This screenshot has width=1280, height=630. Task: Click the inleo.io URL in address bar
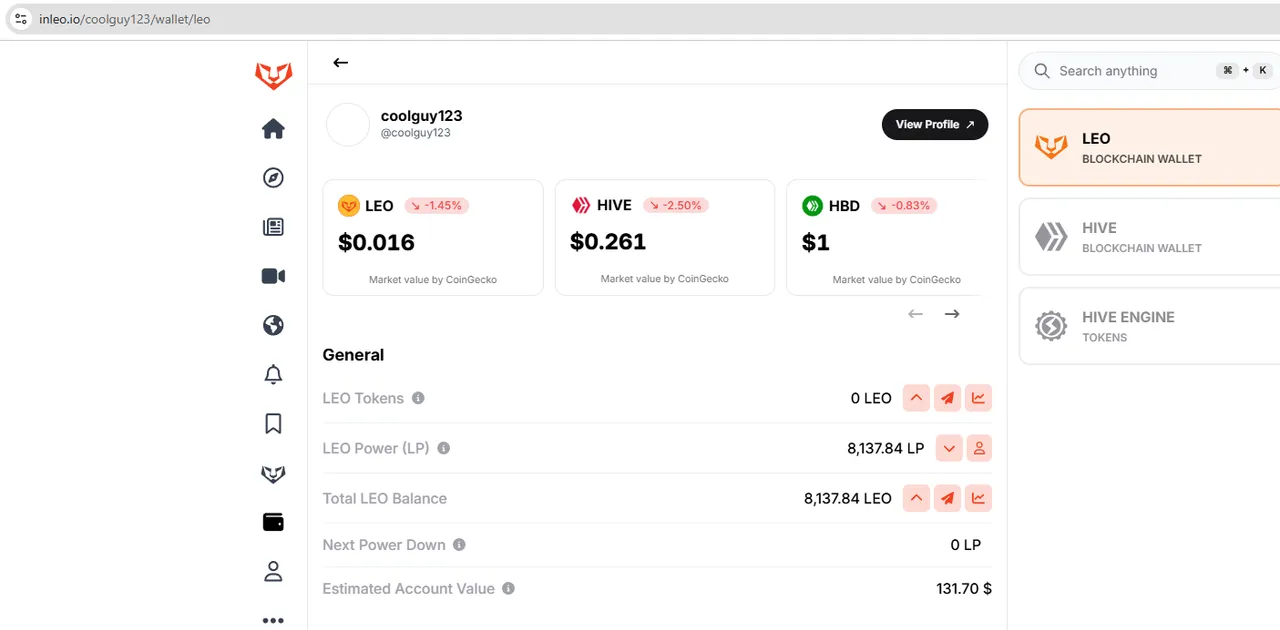[124, 19]
